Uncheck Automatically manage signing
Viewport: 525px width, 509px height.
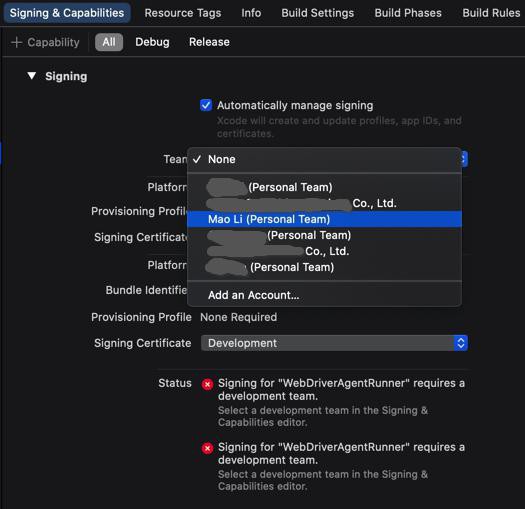pos(206,105)
